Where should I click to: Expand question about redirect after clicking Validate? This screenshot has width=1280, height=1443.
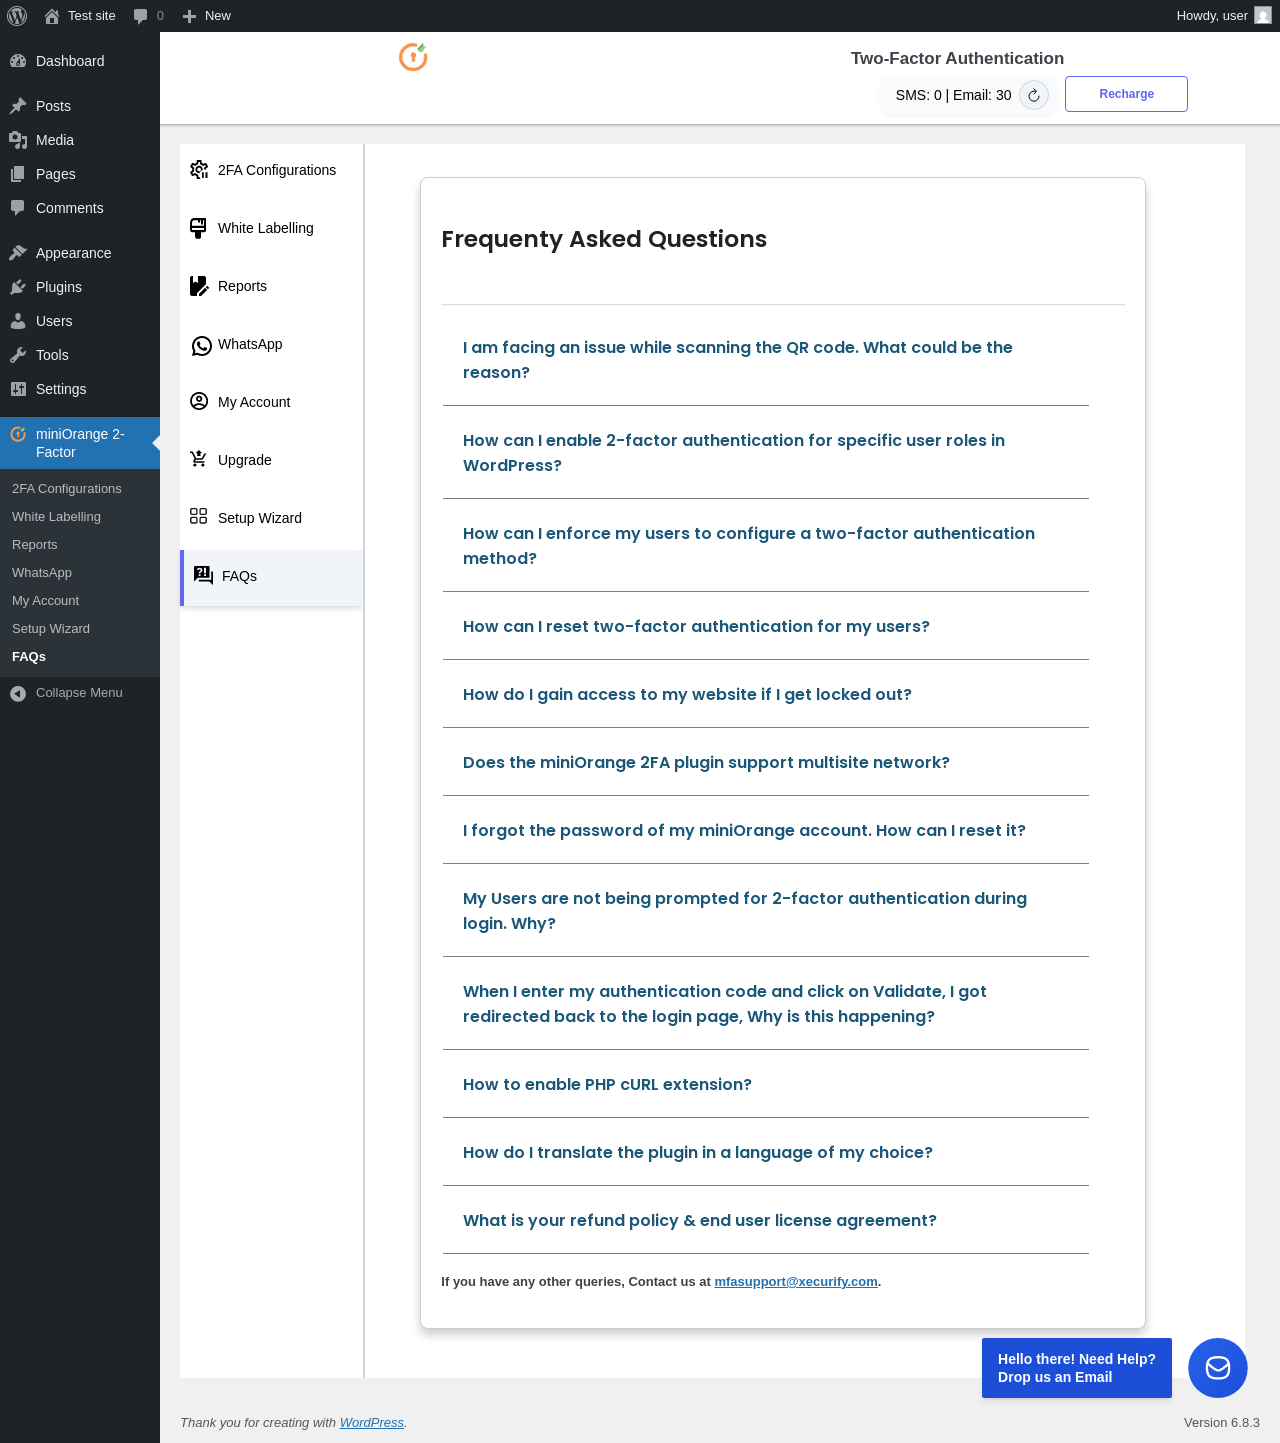[x=766, y=1004]
